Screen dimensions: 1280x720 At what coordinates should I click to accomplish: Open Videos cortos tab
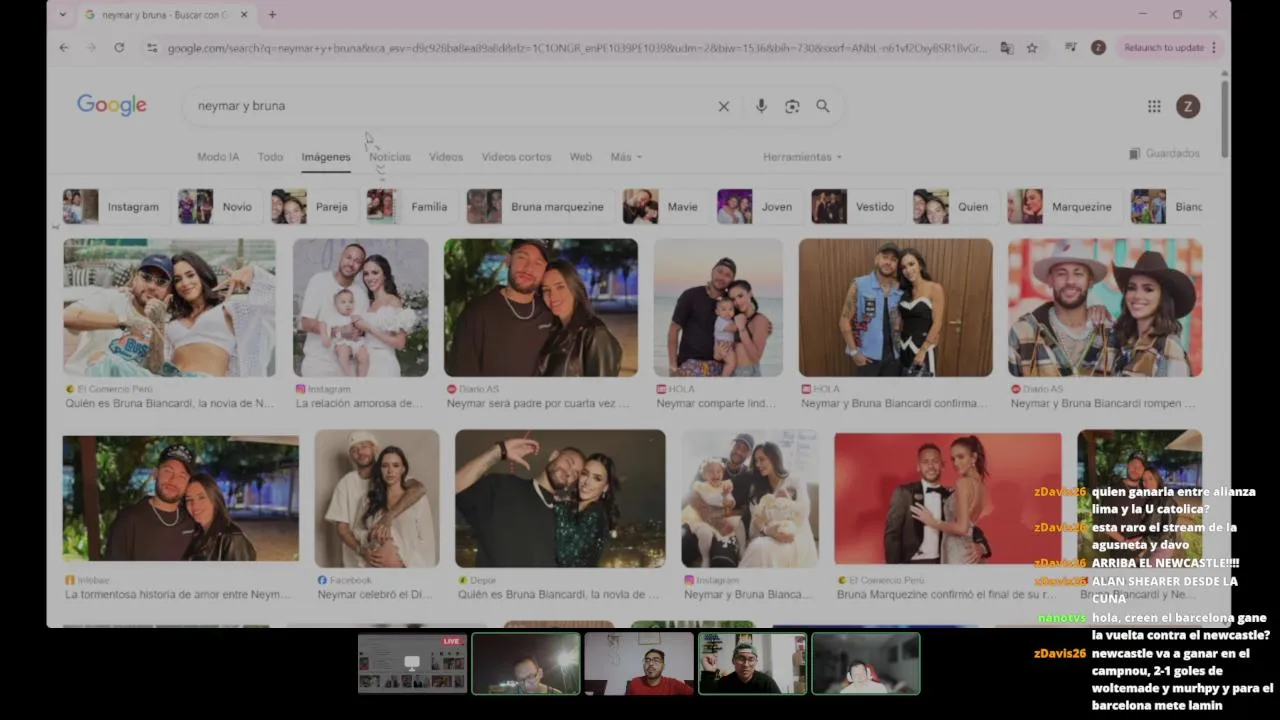point(516,157)
